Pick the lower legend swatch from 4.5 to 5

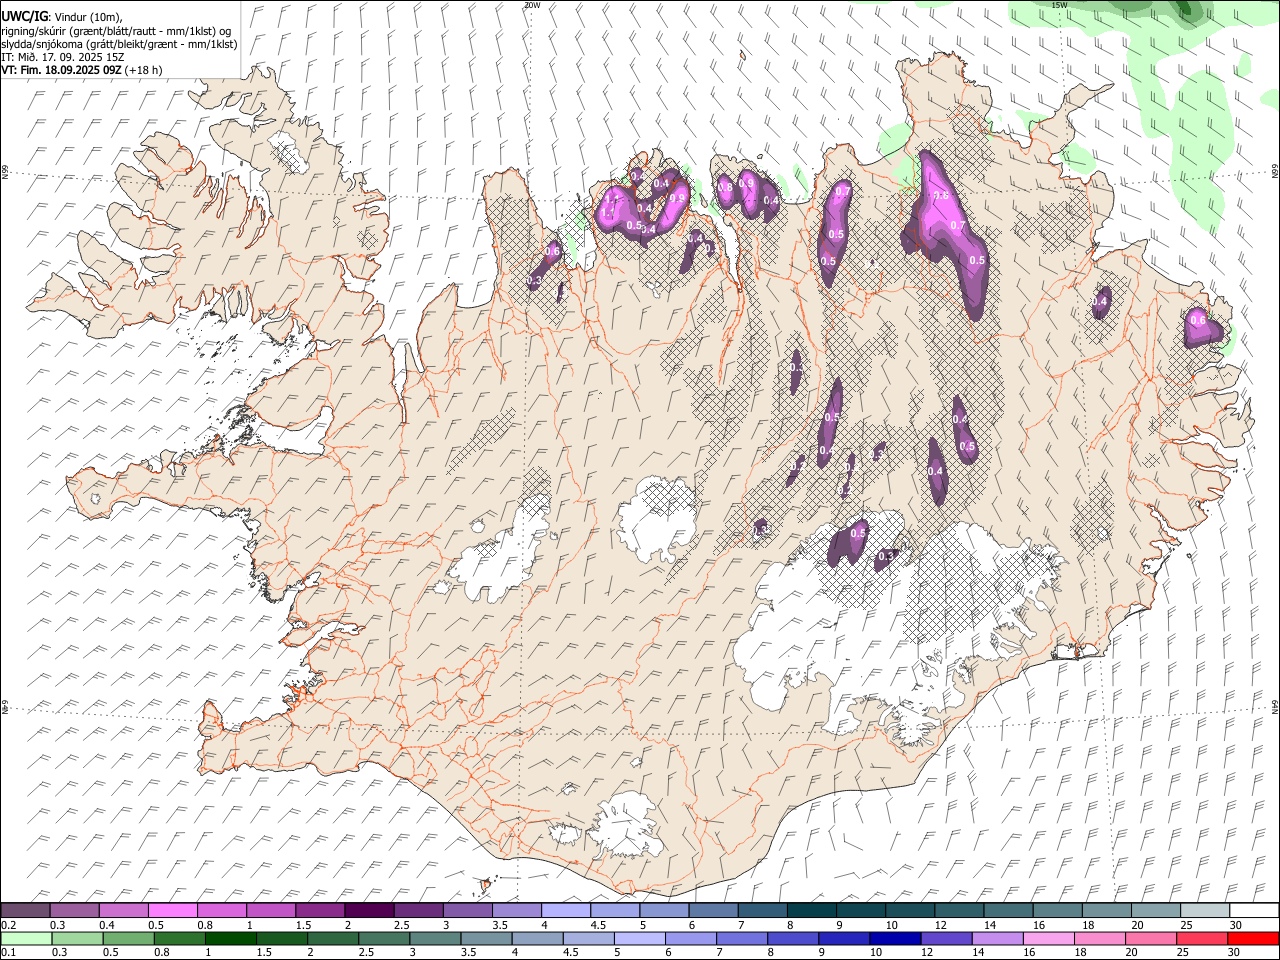click(x=588, y=938)
